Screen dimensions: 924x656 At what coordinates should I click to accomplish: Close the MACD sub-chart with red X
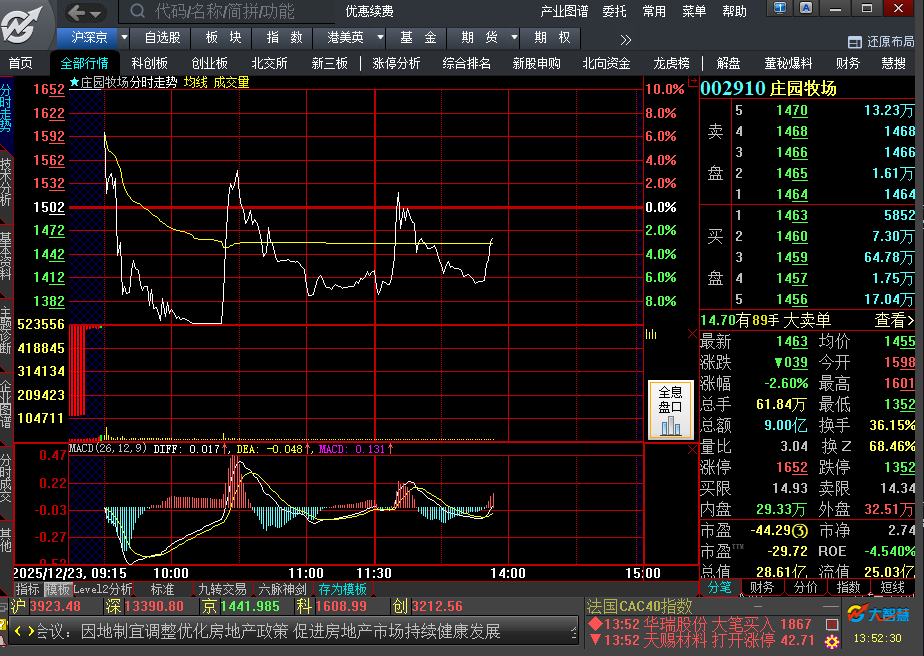pyautogui.click(x=692, y=450)
